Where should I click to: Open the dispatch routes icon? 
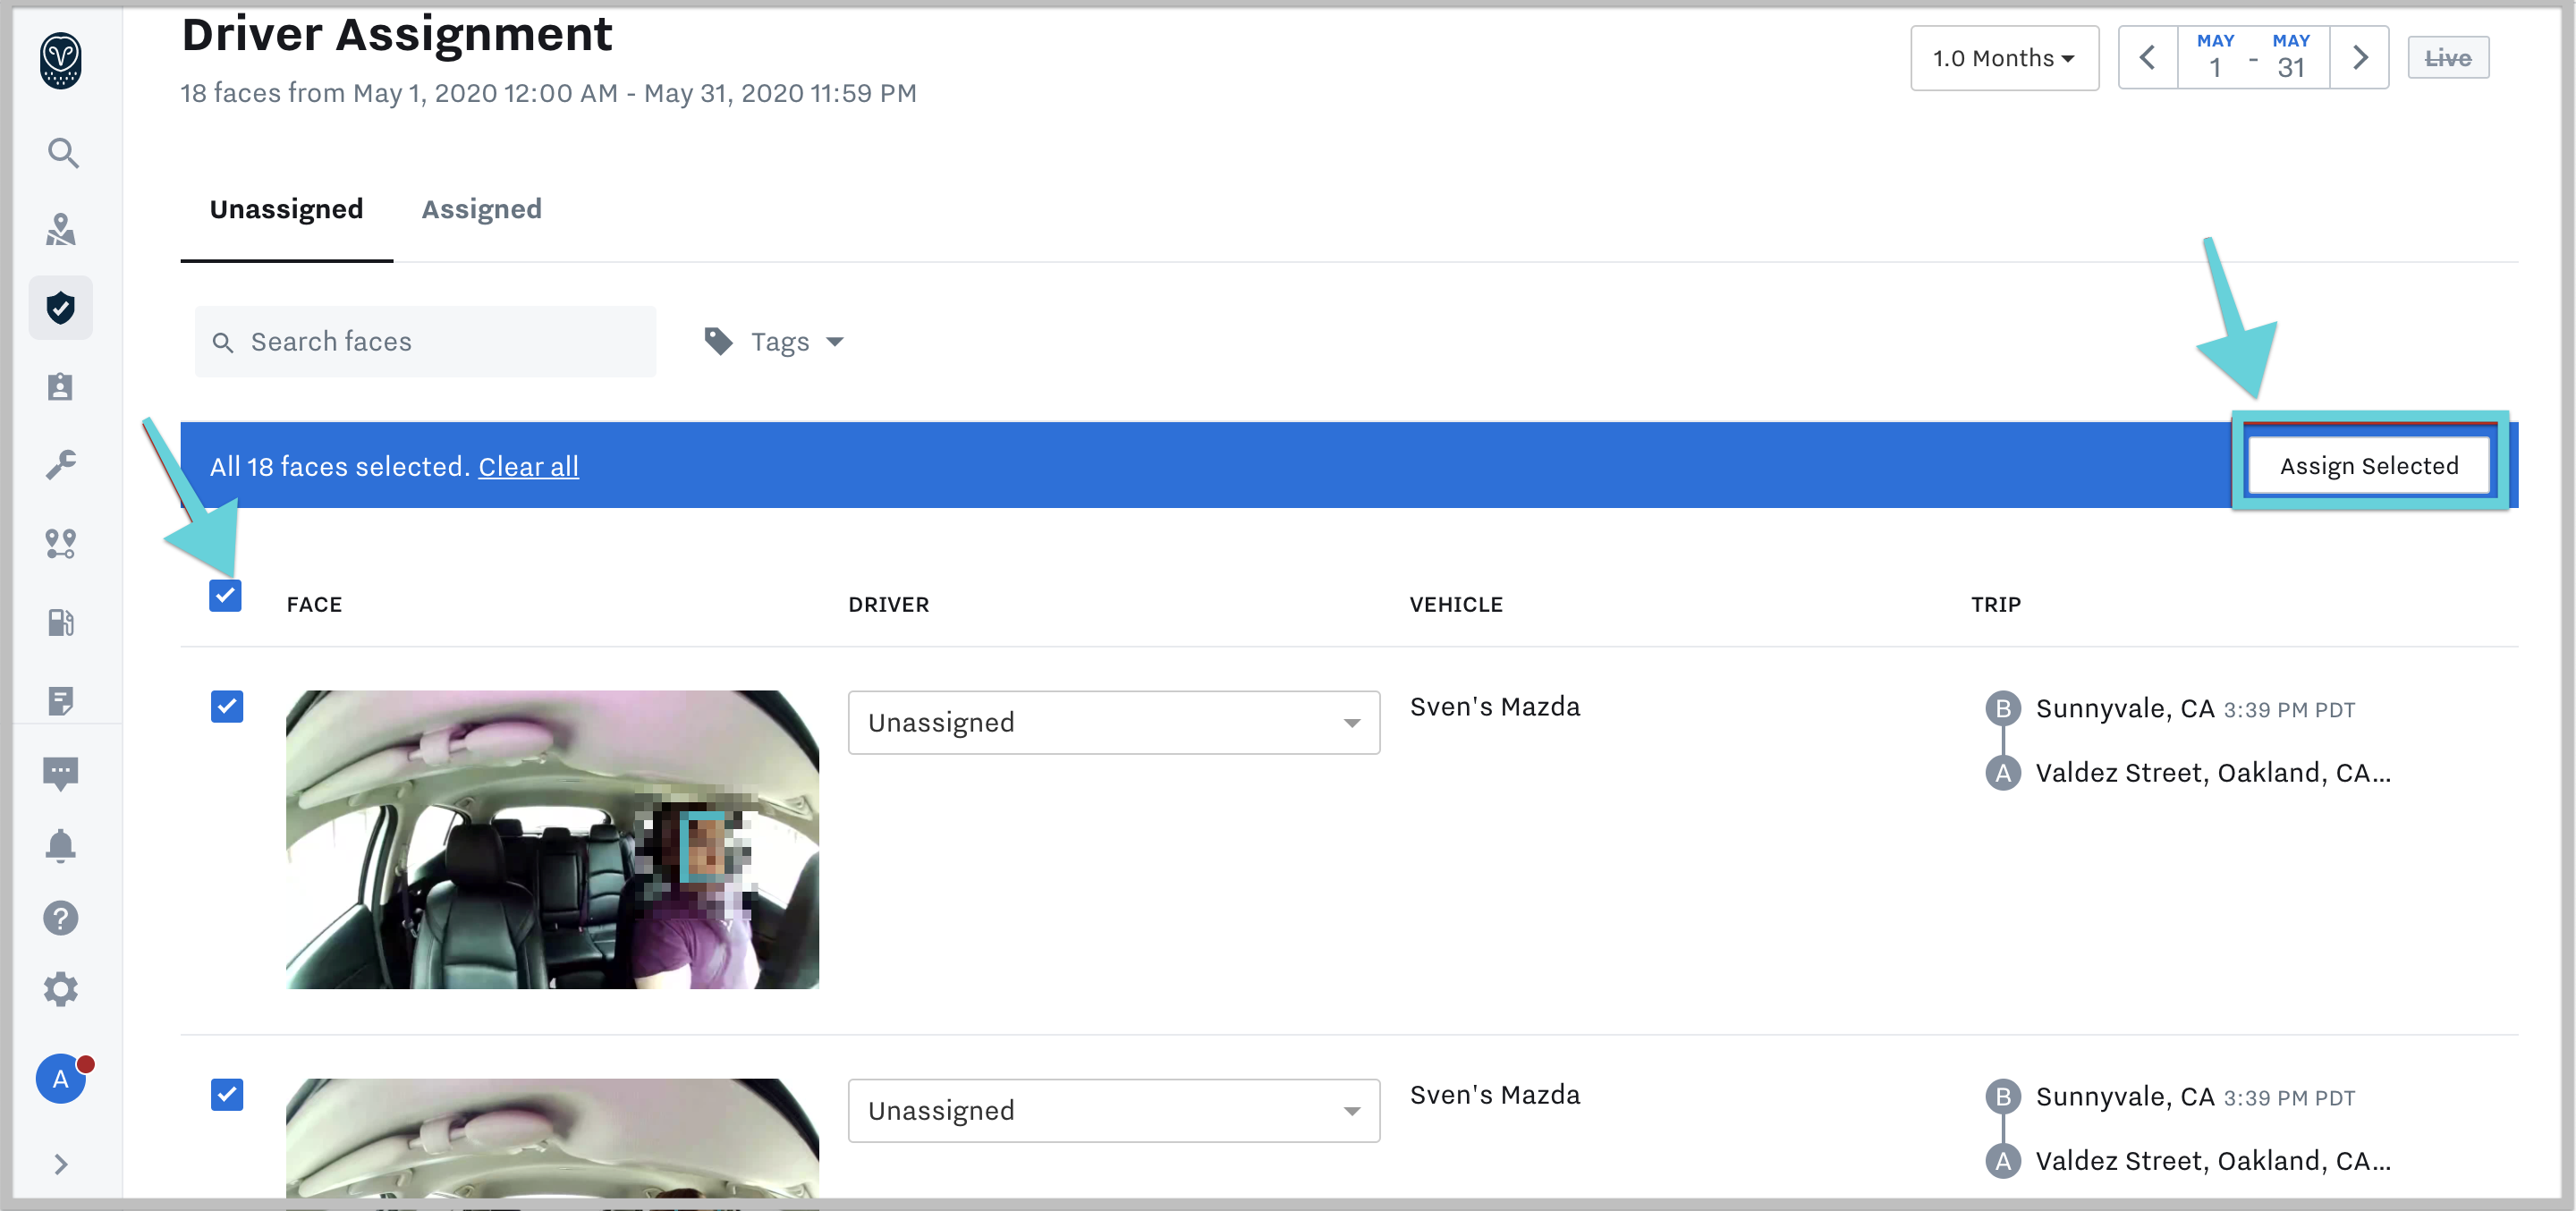tap(61, 543)
